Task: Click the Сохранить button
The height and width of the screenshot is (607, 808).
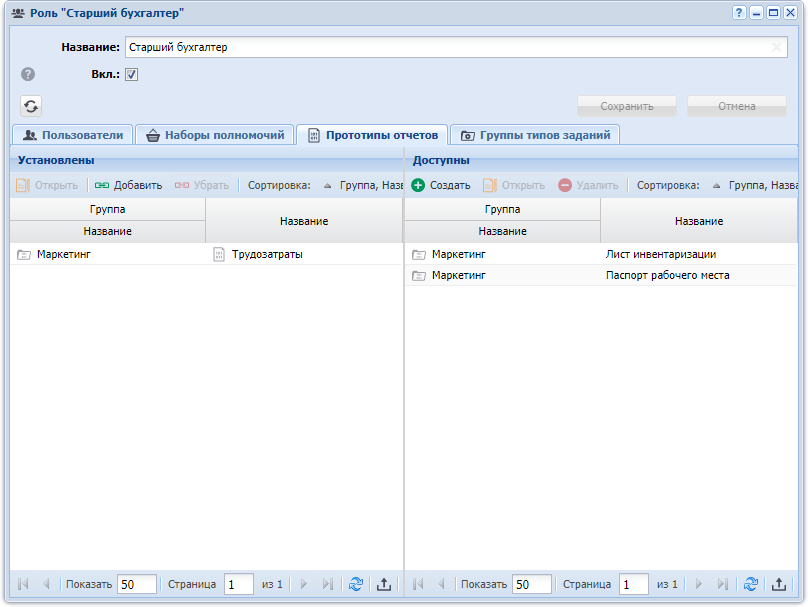Action: (x=627, y=106)
